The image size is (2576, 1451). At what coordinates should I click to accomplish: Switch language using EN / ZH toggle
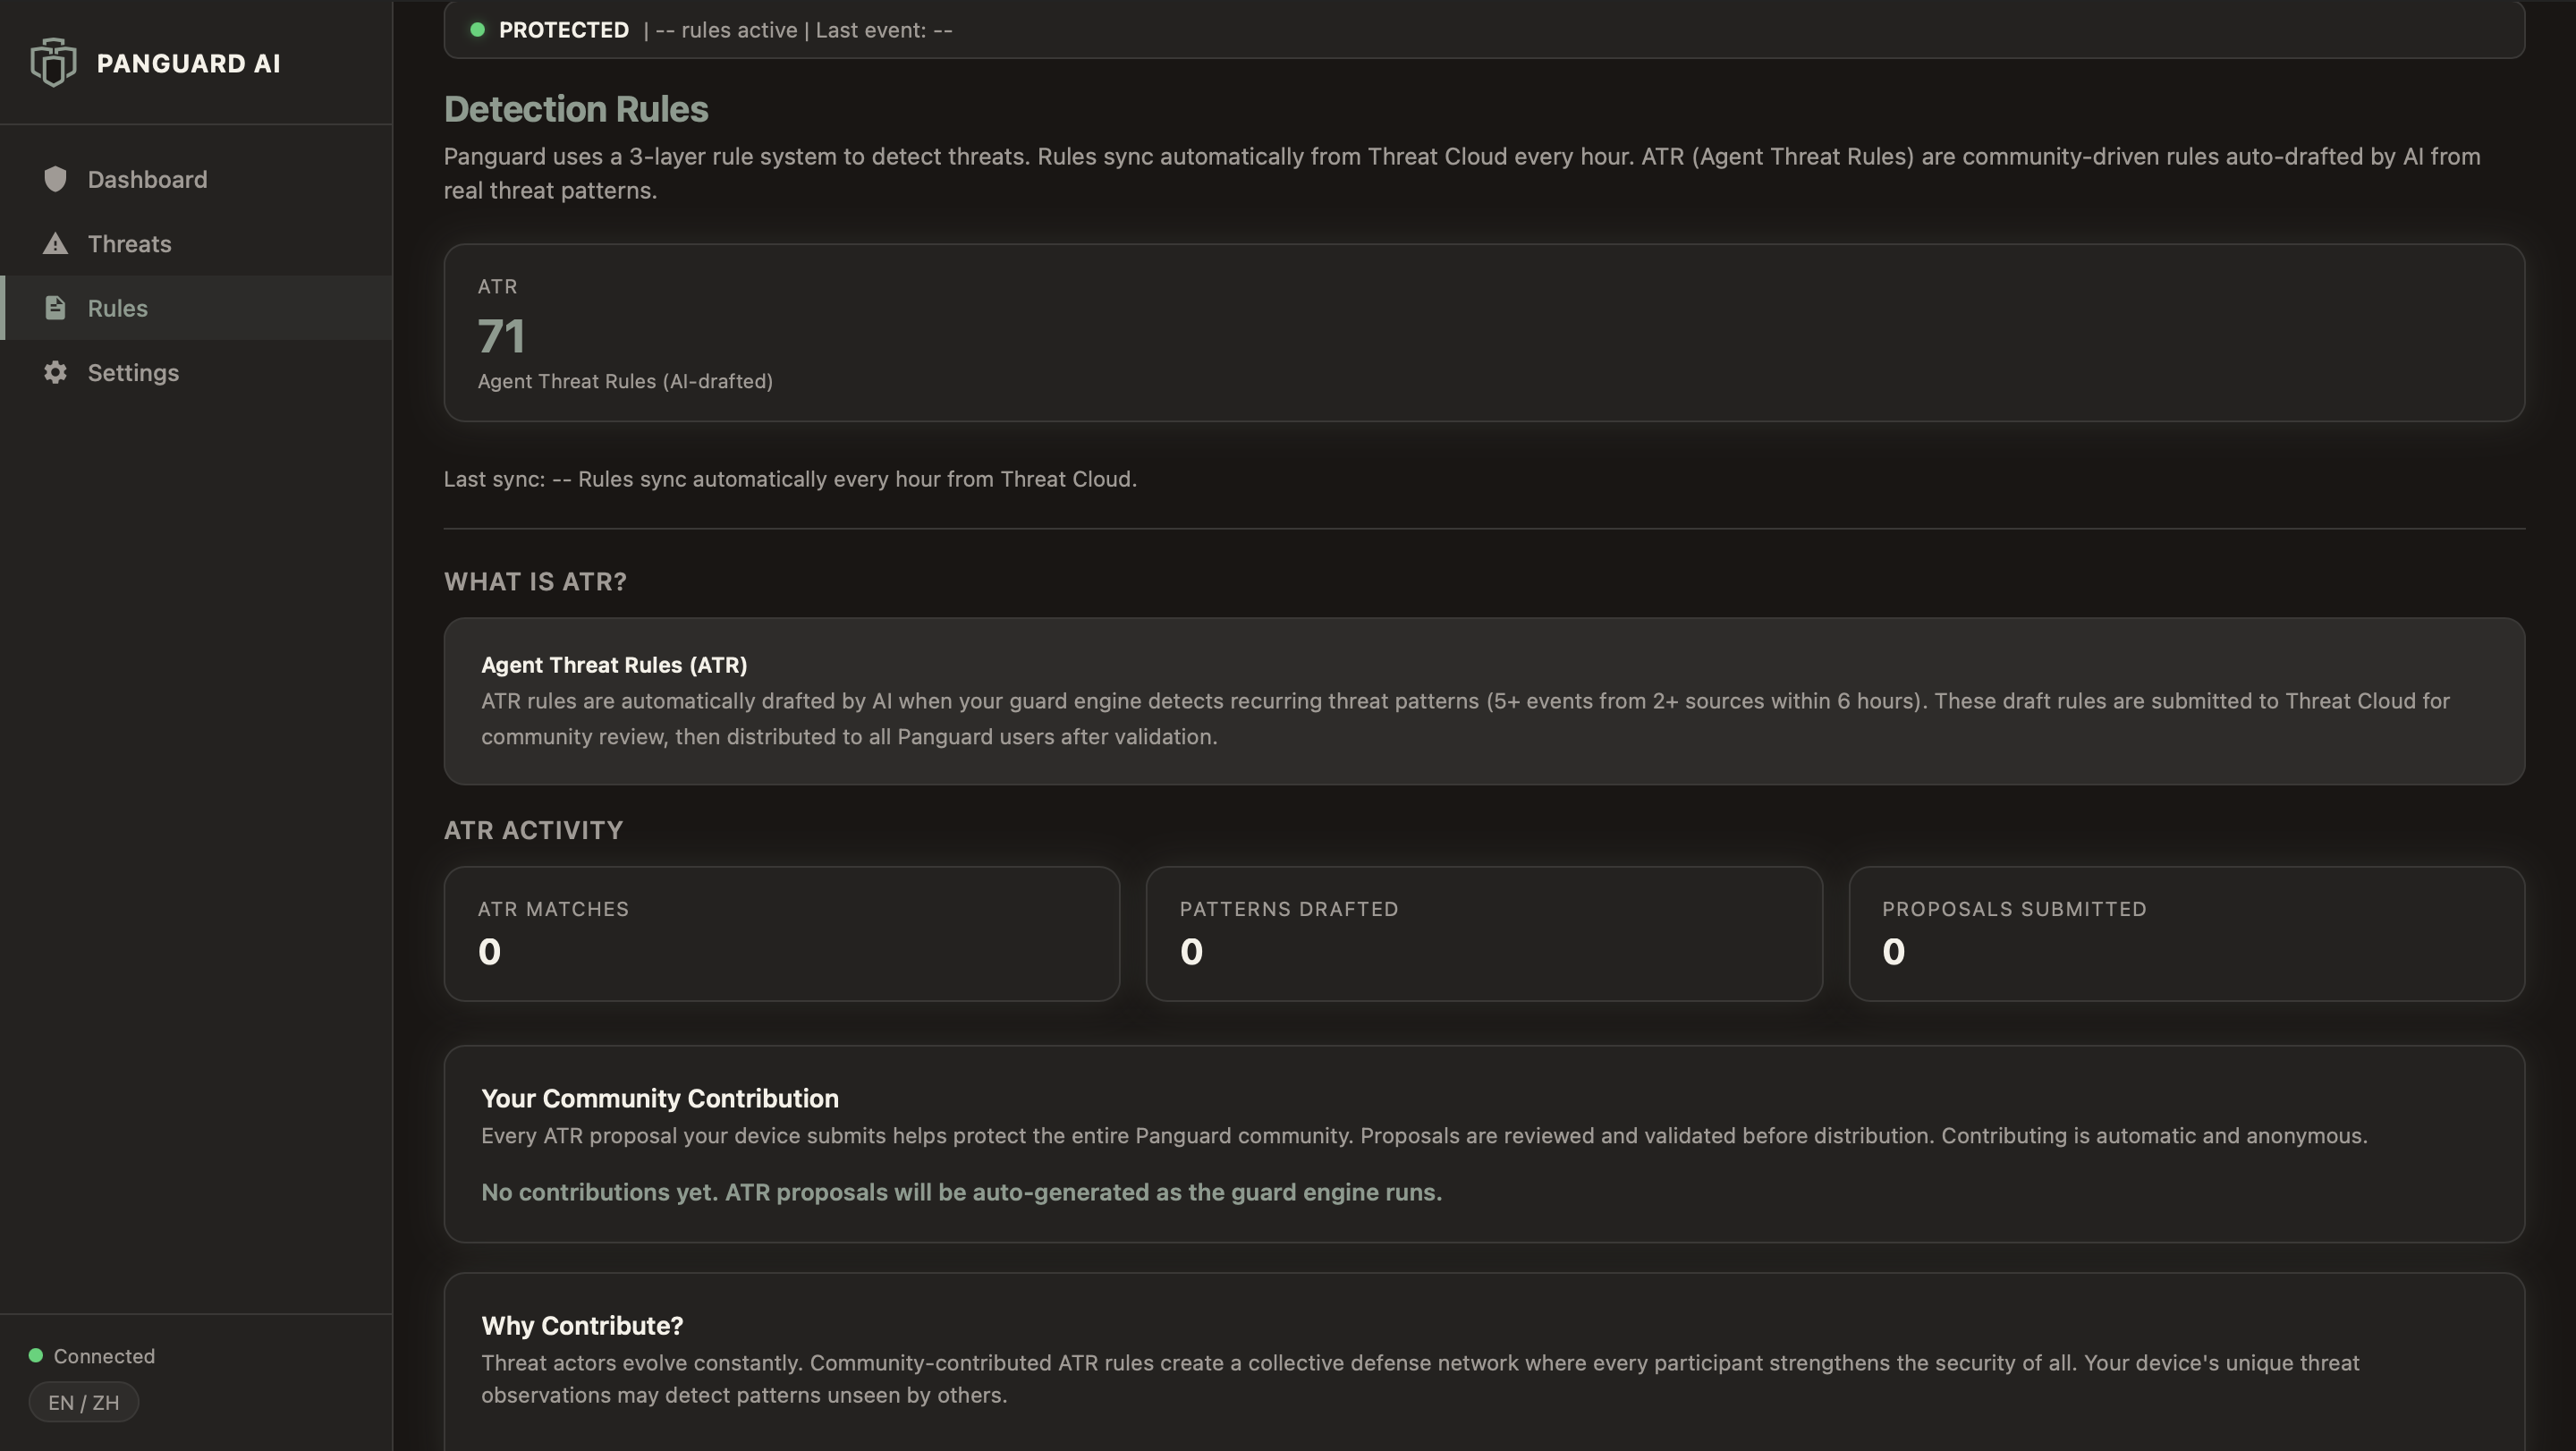click(83, 1402)
